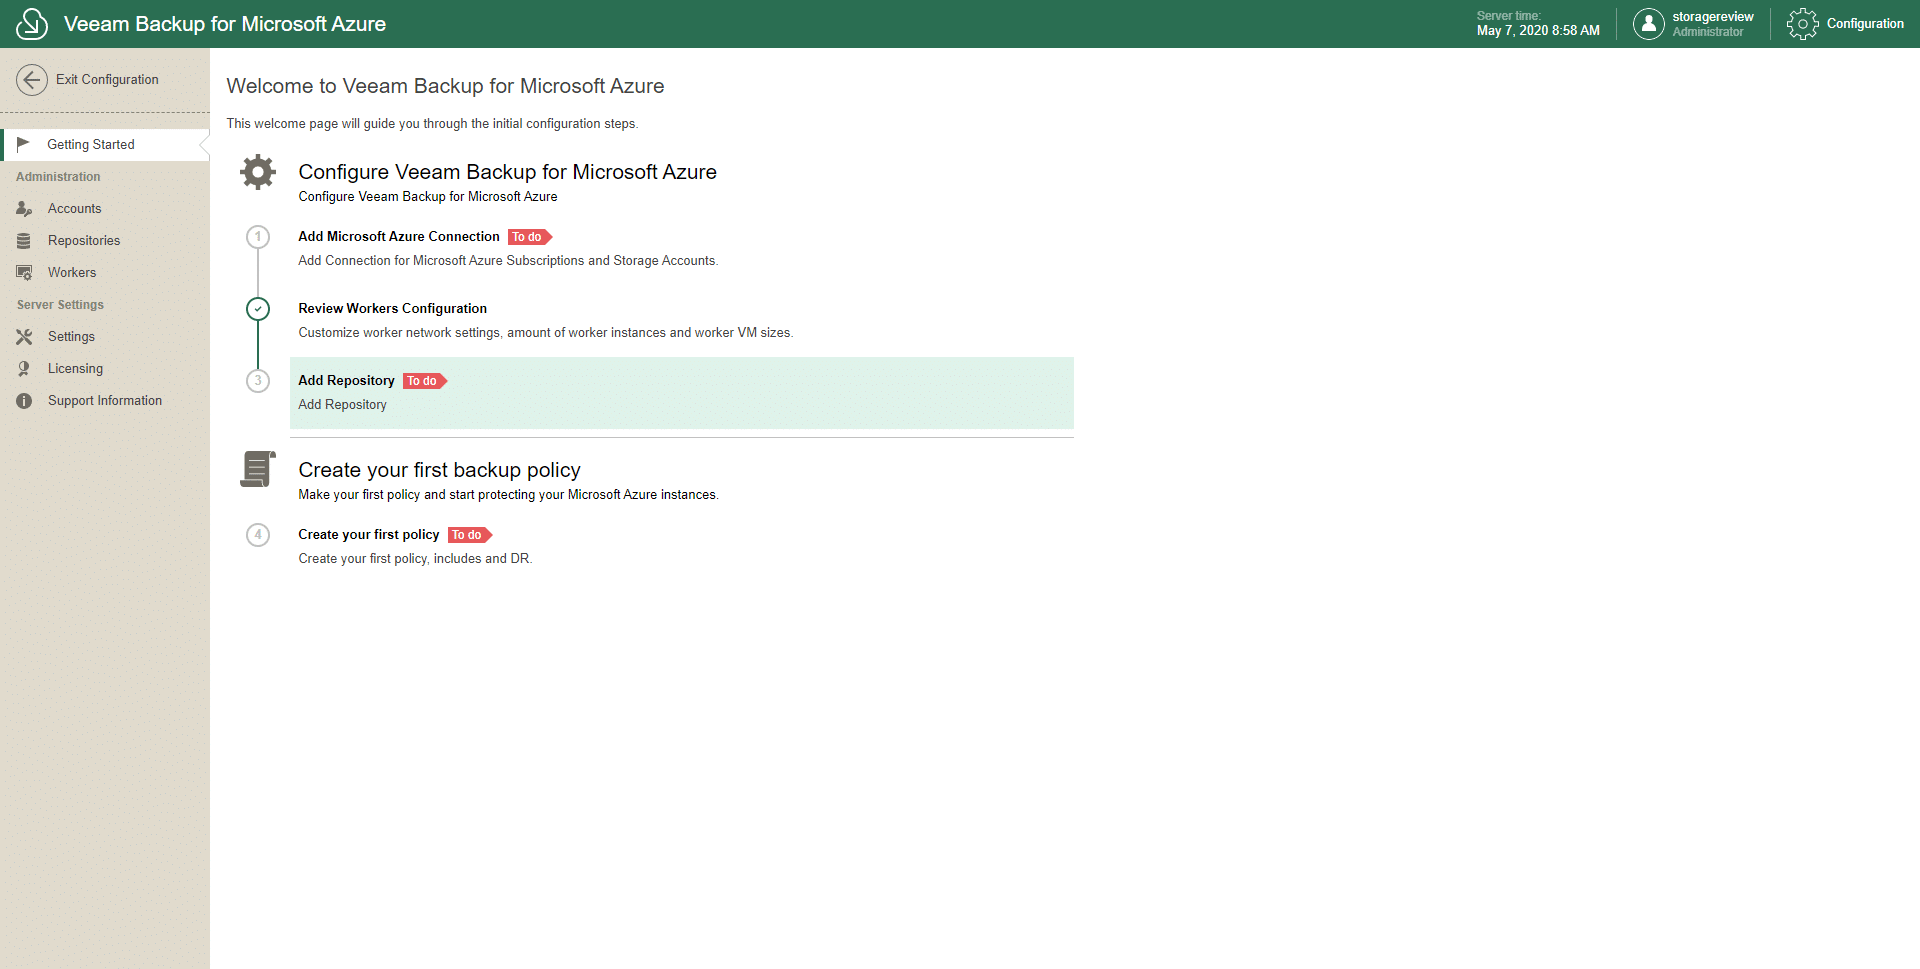Screen dimensions: 1920x969
Task: Click Server Settings section heading
Action: pos(60,304)
